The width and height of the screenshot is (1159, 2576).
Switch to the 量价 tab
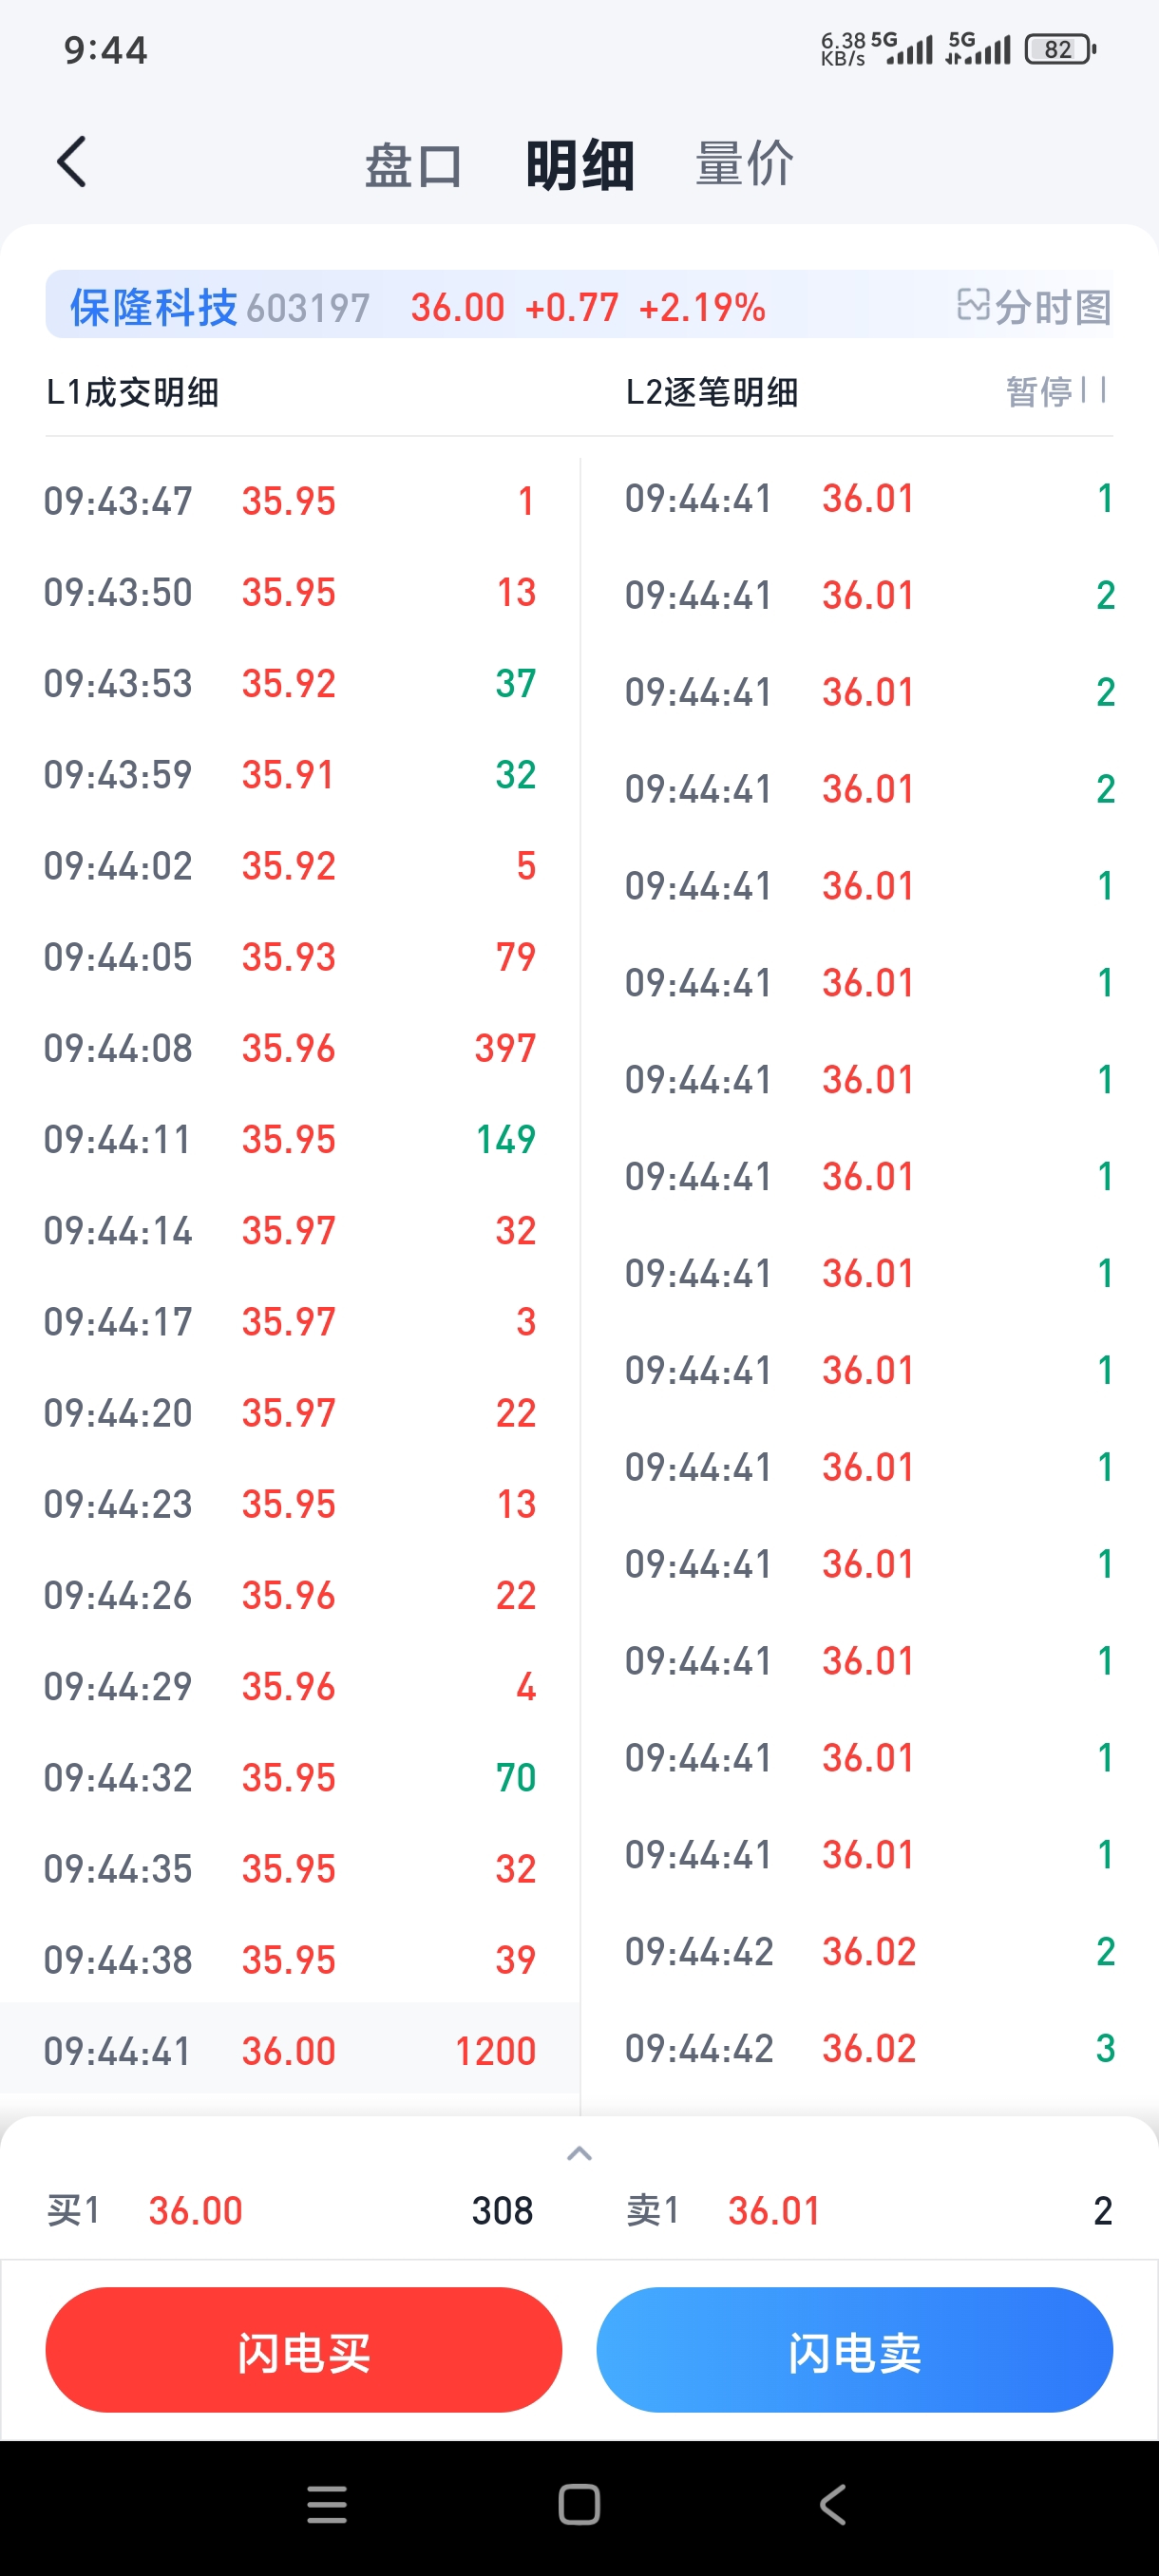tap(744, 165)
